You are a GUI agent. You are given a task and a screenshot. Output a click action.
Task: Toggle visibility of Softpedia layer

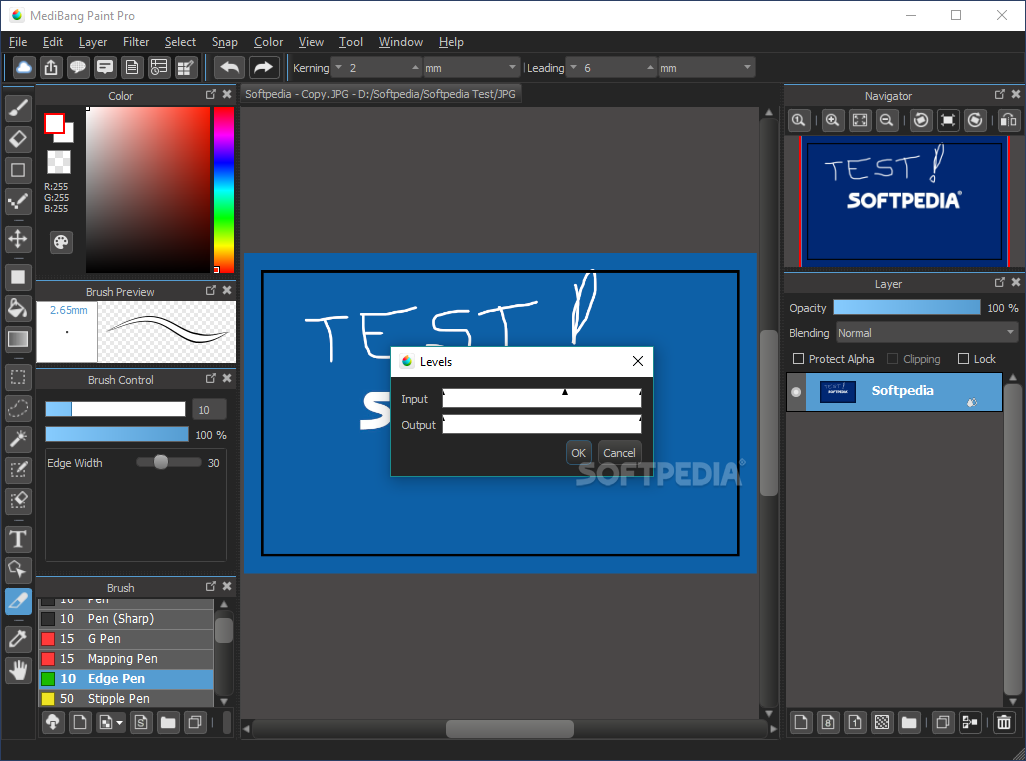(796, 392)
